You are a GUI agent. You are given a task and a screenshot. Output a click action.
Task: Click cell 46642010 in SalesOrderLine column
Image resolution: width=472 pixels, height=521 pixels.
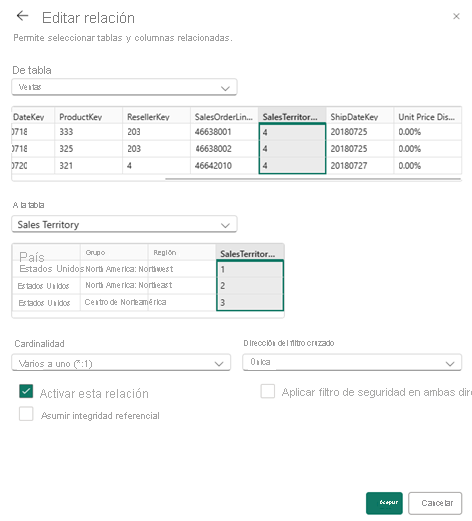[224, 165]
